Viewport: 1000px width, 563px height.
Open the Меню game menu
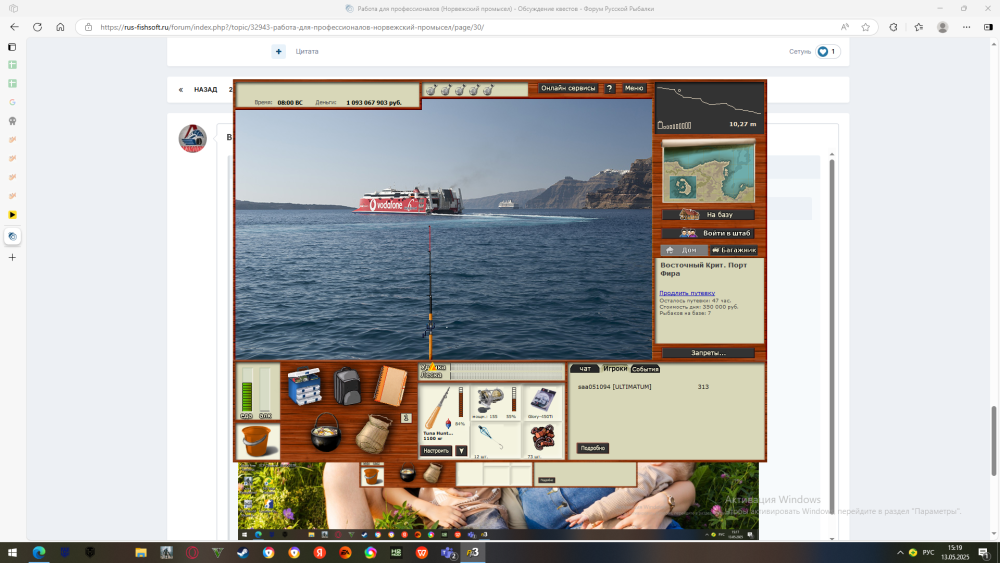tap(634, 88)
